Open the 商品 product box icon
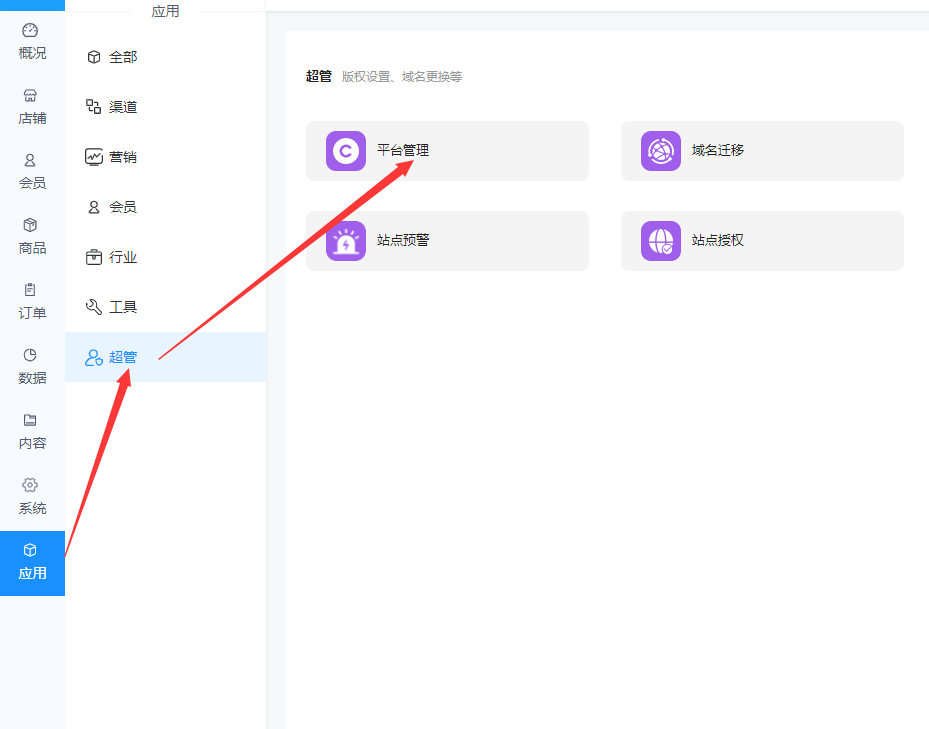Image resolution: width=929 pixels, height=729 pixels. pos(30,225)
